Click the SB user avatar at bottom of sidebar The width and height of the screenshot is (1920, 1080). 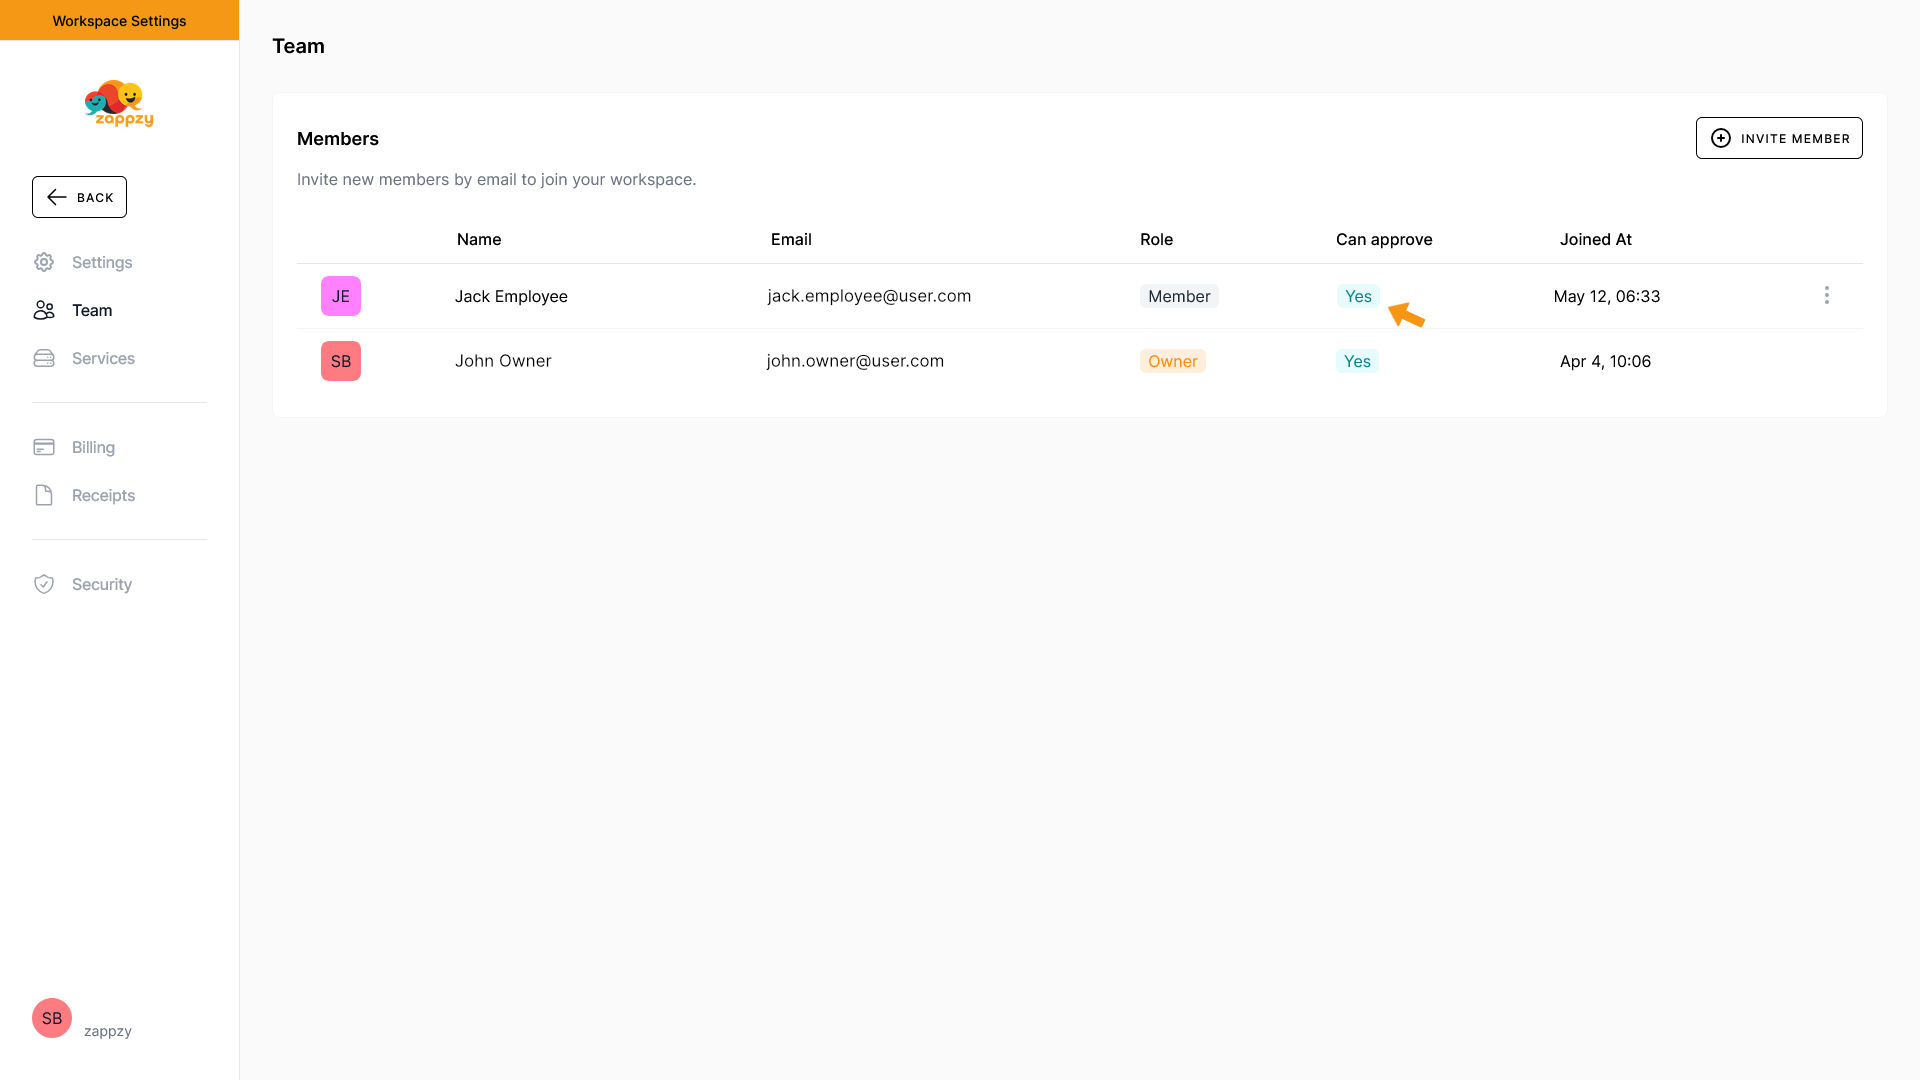[52, 1018]
